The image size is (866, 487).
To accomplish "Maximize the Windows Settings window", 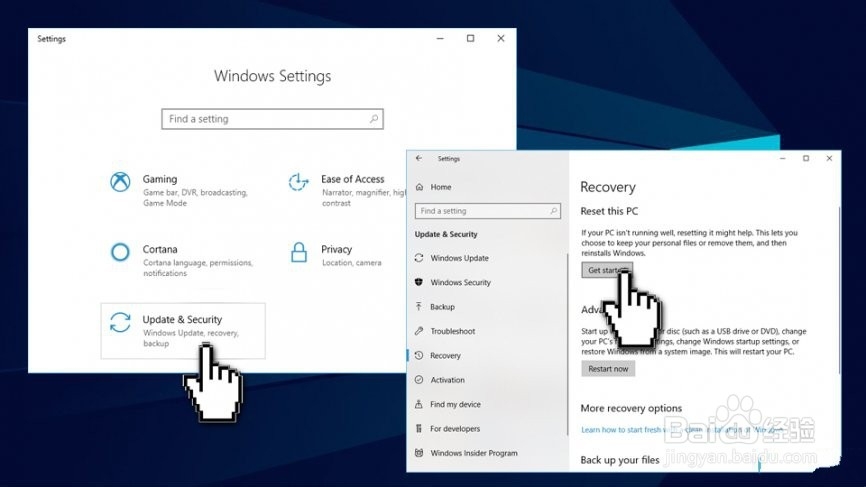I will coord(471,38).
